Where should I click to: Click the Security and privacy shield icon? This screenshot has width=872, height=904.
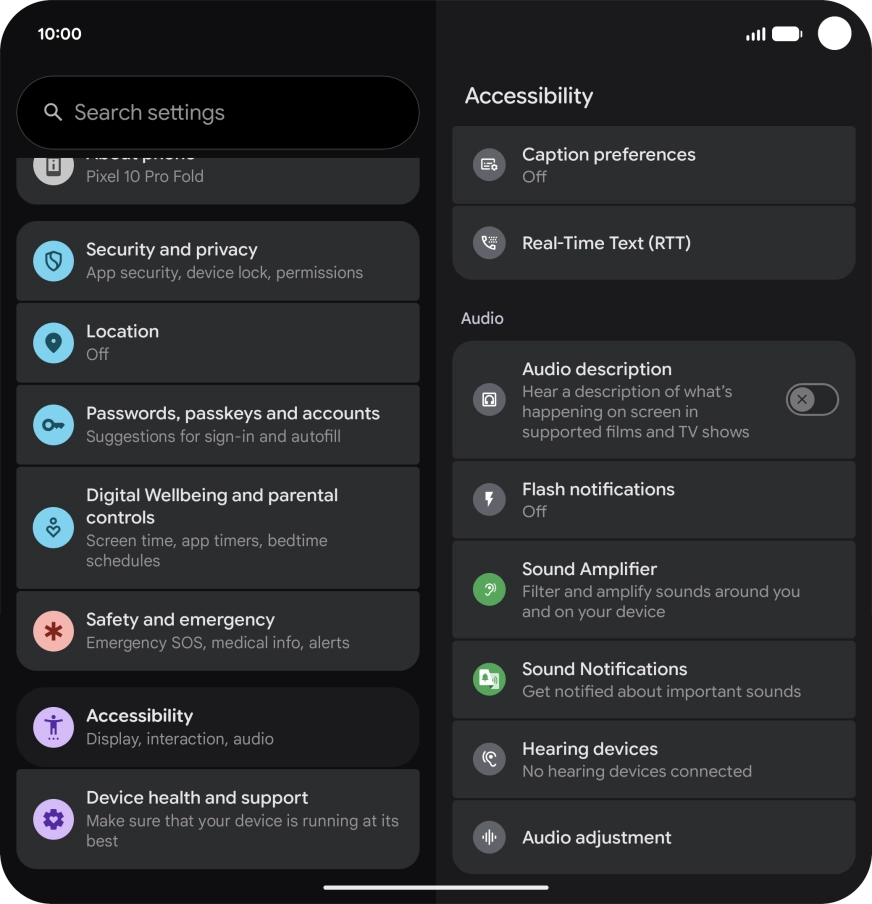point(53,261)
